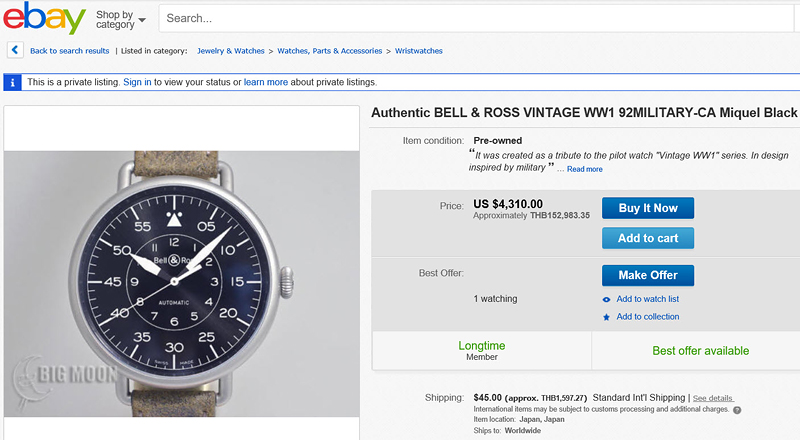Click the eBay logo

pos(44,18)
